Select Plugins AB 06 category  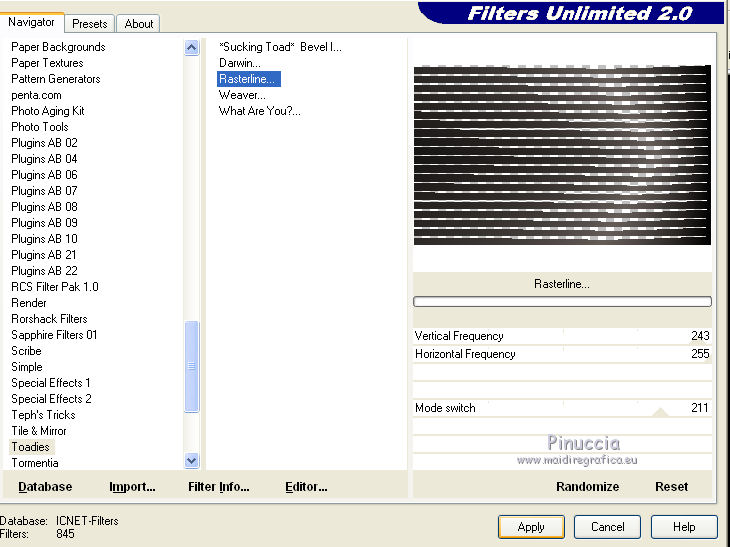point(44,175)
